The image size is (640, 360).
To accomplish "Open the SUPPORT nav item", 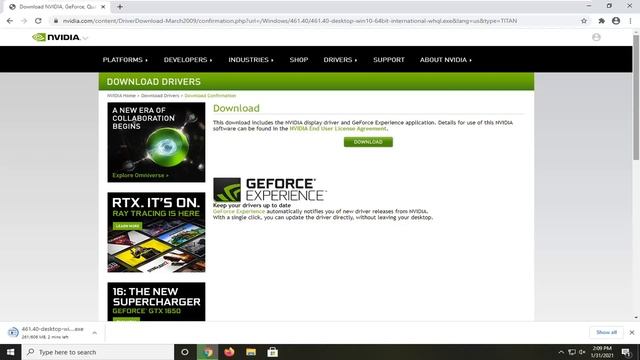I will tap(389, 60).
